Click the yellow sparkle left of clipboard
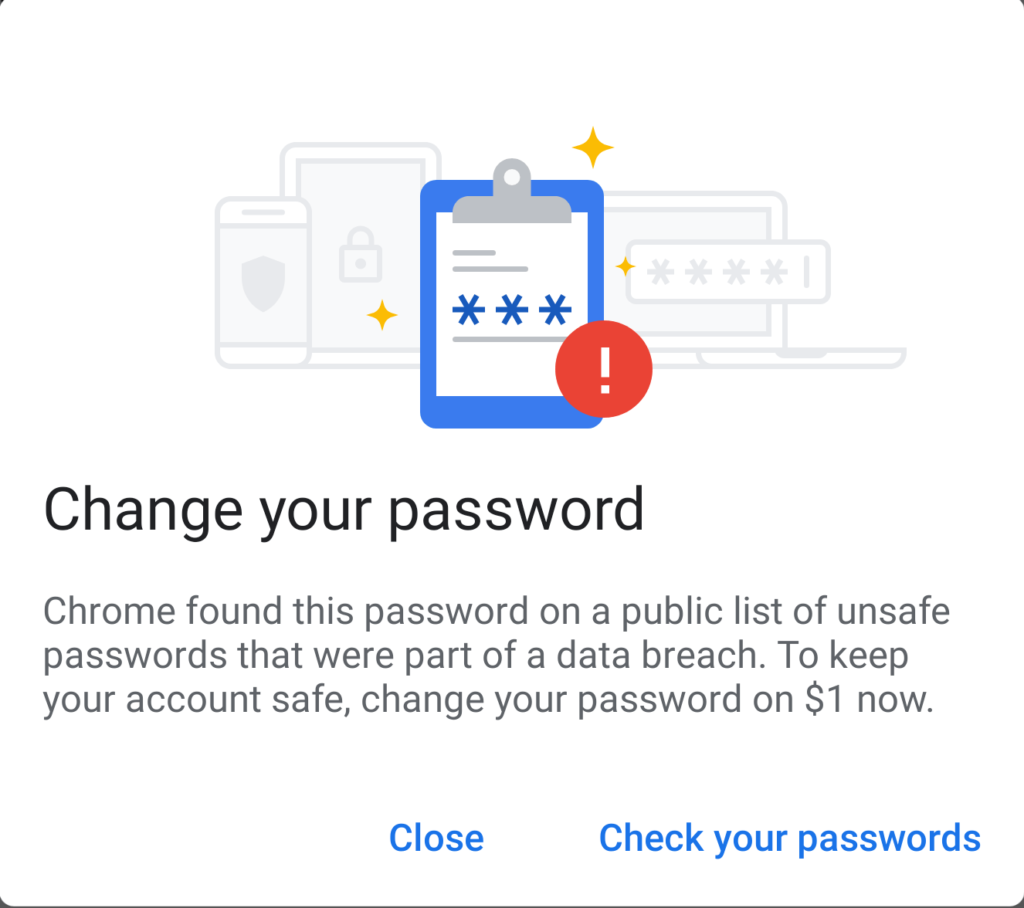1024x908 pixels. (382, 315)
